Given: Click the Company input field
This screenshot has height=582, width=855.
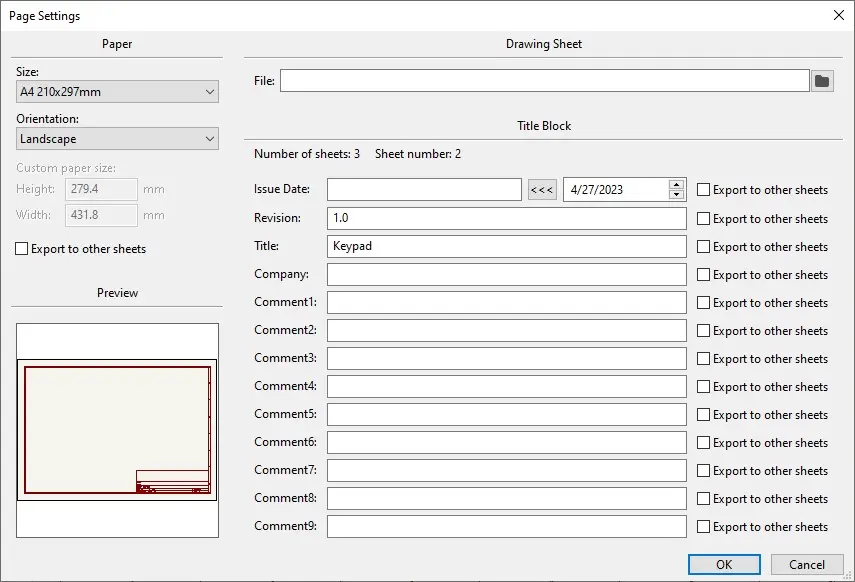Looking at the screenshot, I should coord(507,274).
